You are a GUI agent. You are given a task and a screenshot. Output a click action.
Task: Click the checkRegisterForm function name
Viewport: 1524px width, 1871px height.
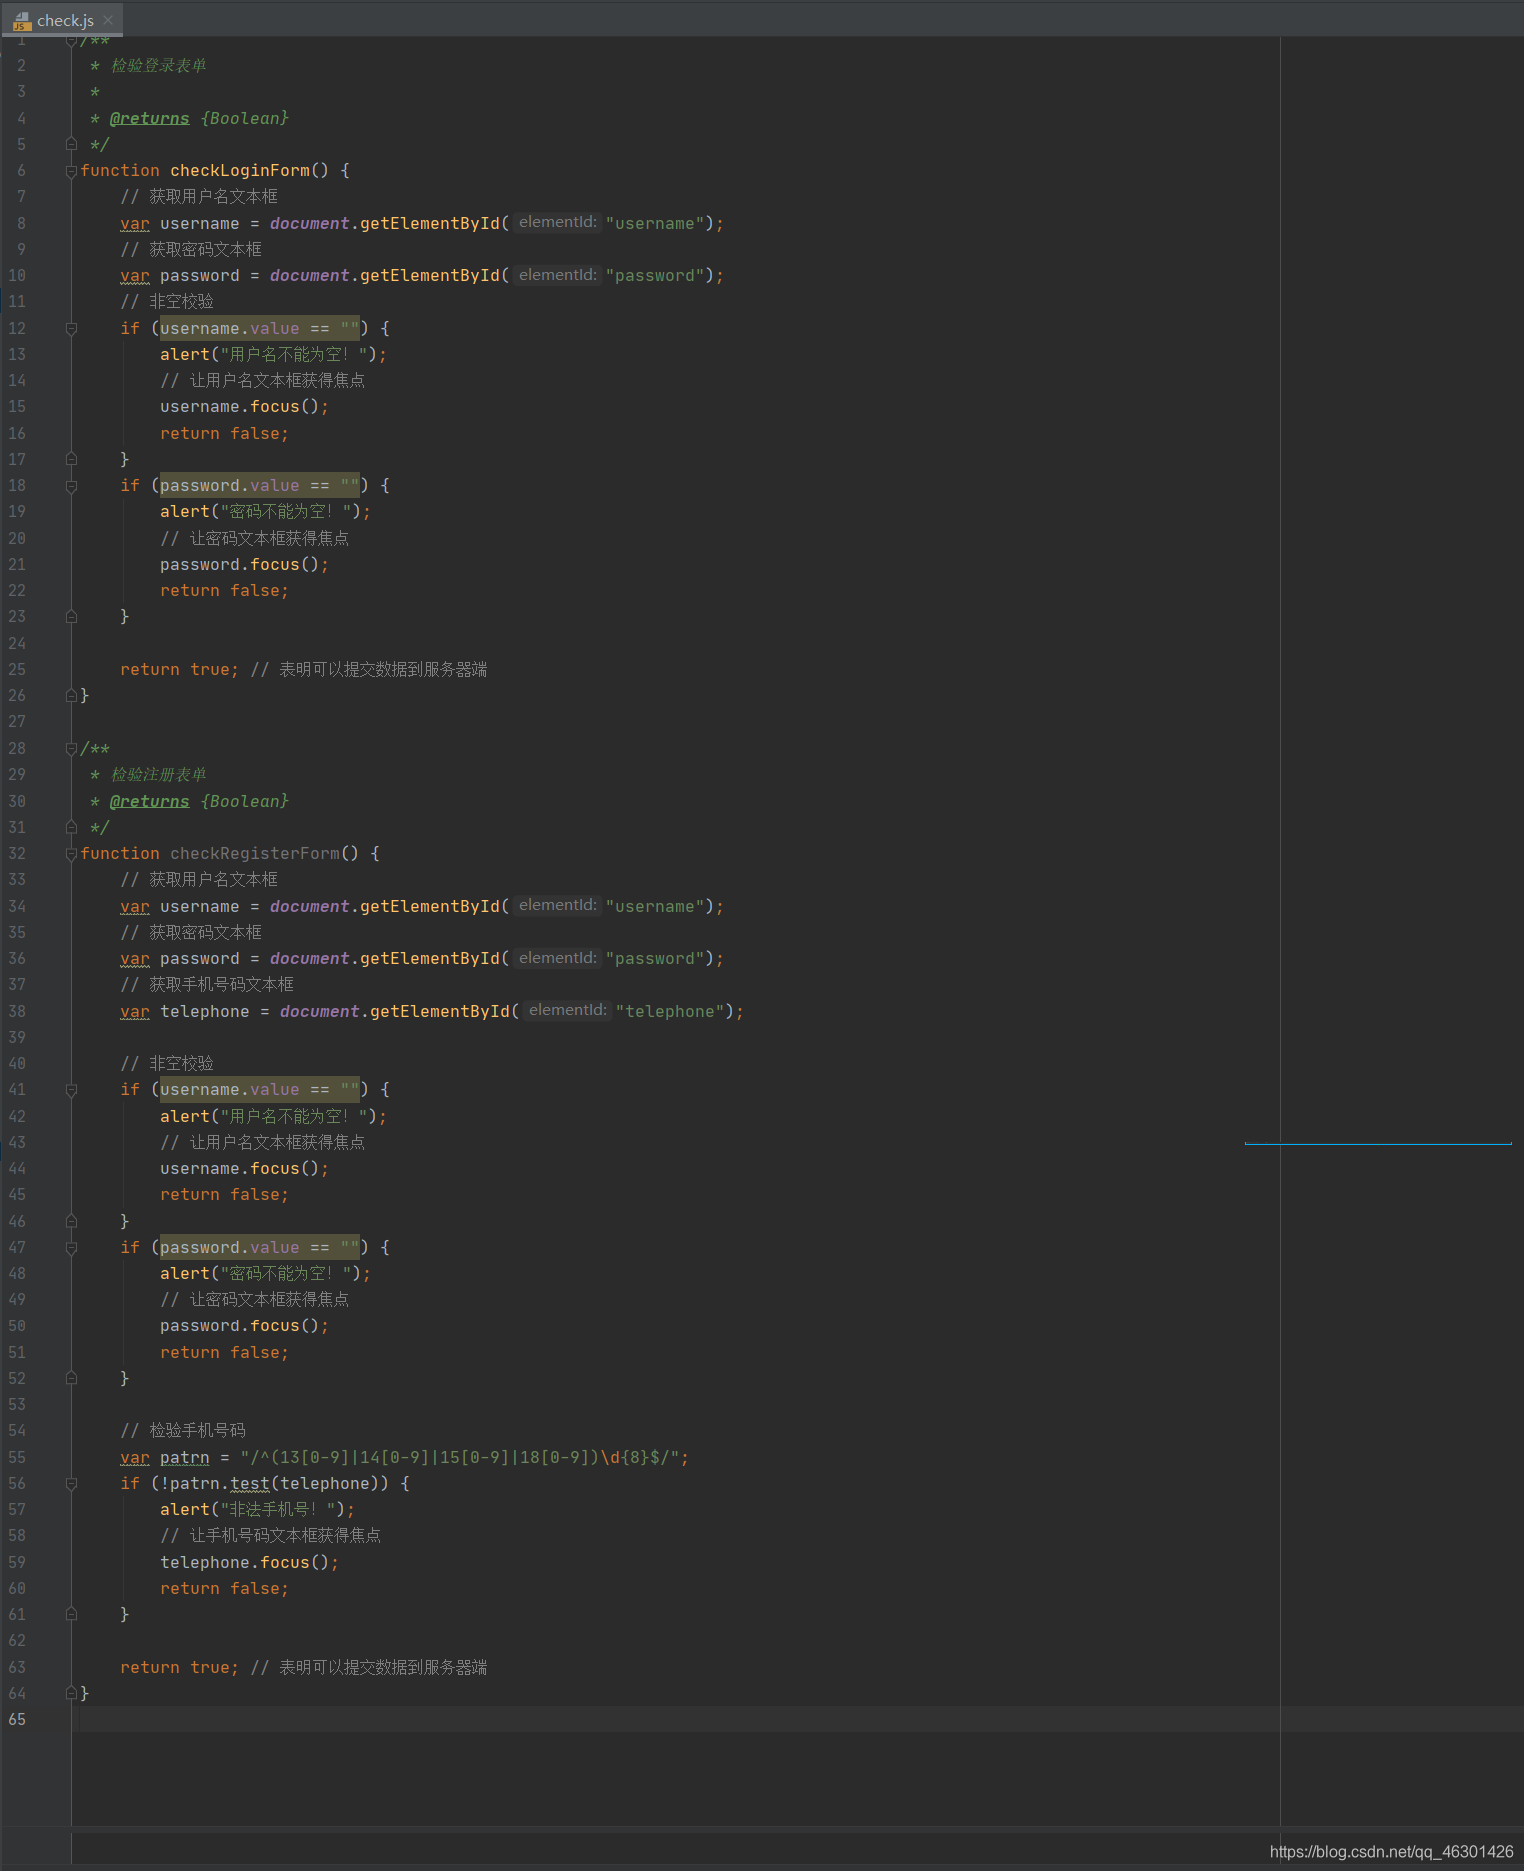coord(255,854)
